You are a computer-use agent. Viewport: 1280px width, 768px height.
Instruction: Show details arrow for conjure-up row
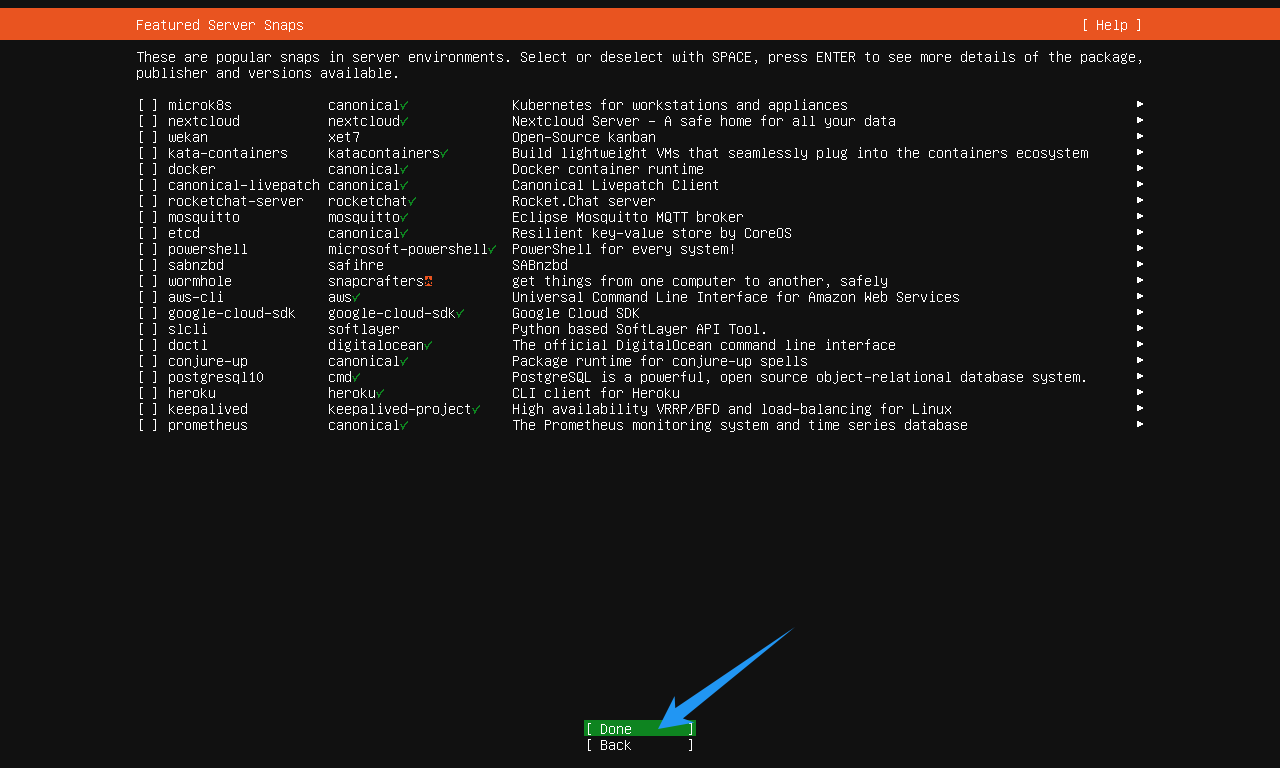[1140, 360]
